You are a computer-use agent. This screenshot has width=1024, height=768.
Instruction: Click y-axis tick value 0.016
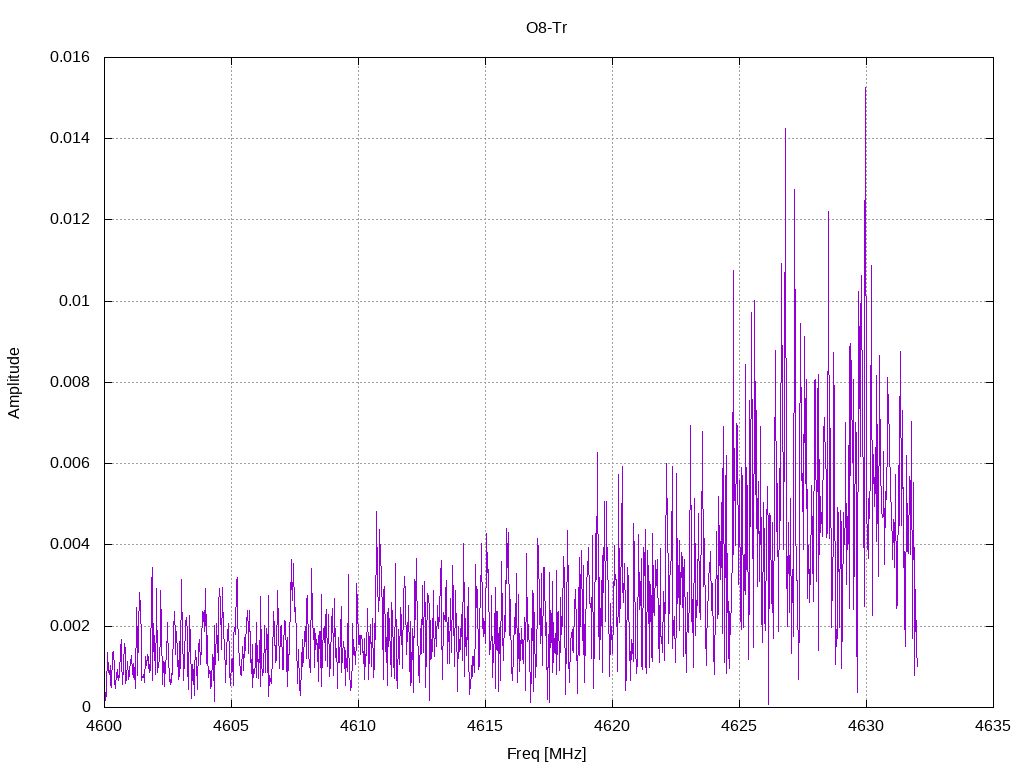pos(70,57)
